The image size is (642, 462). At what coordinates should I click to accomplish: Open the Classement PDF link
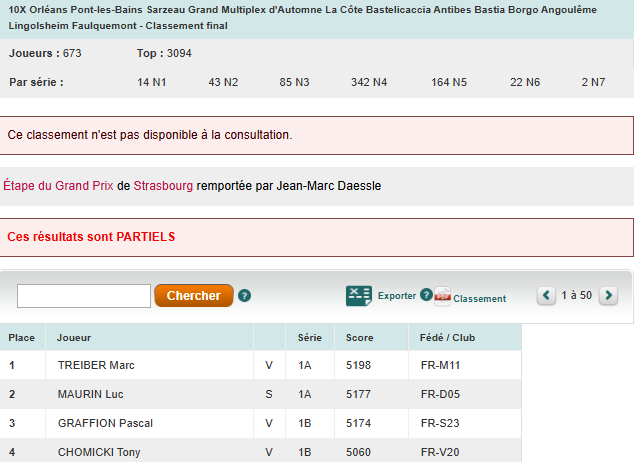tap(479, 298)
